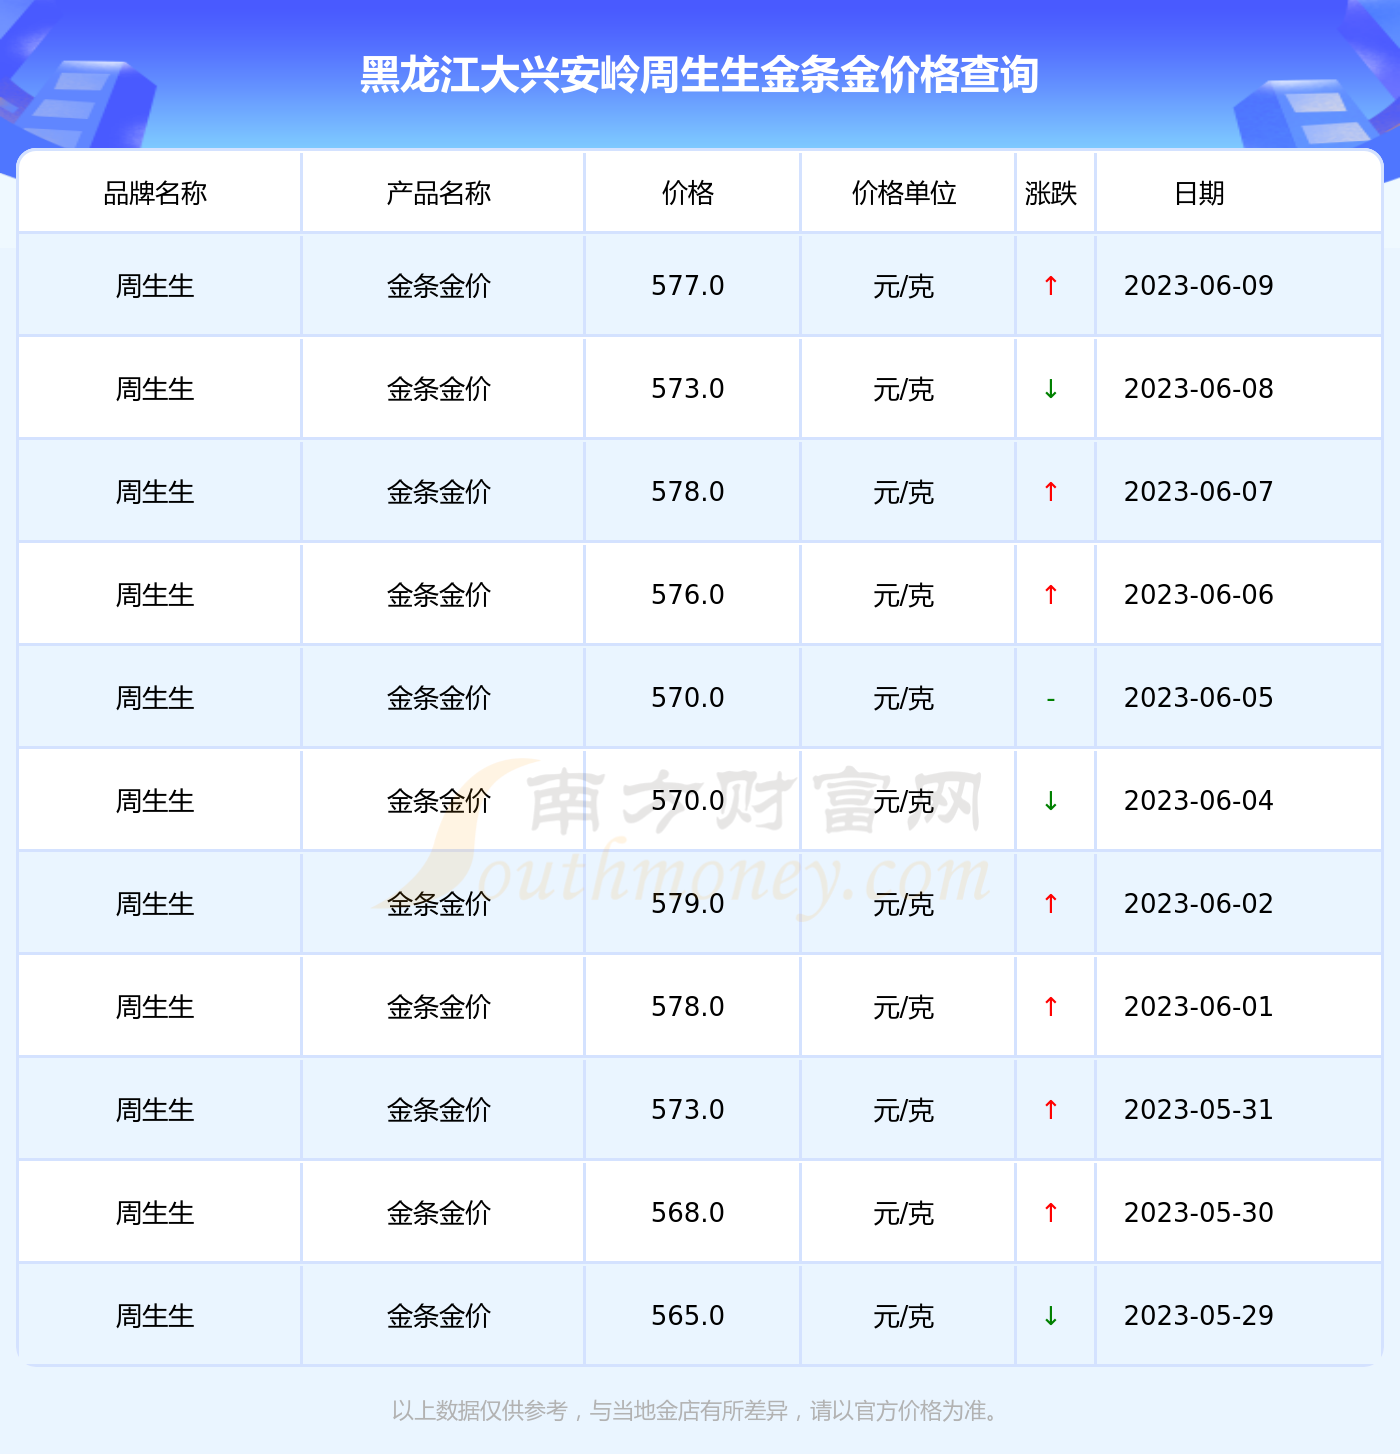Click the 产品名称 column header
The image size is (1400, 1455).
439,193
